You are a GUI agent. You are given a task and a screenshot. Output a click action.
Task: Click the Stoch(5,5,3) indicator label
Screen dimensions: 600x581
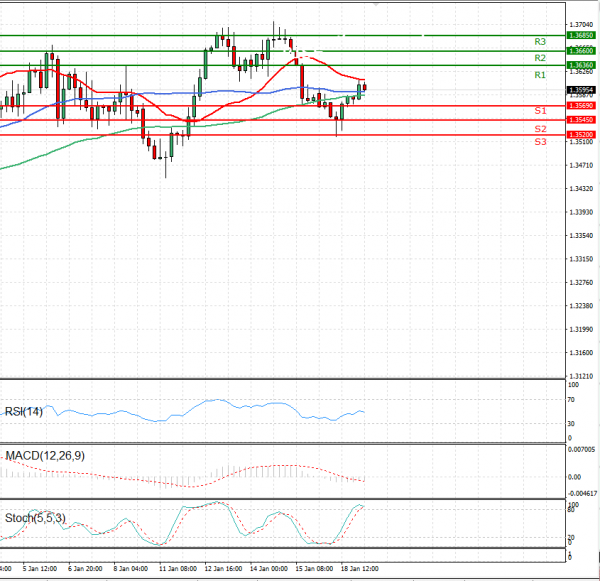point(35,518)
